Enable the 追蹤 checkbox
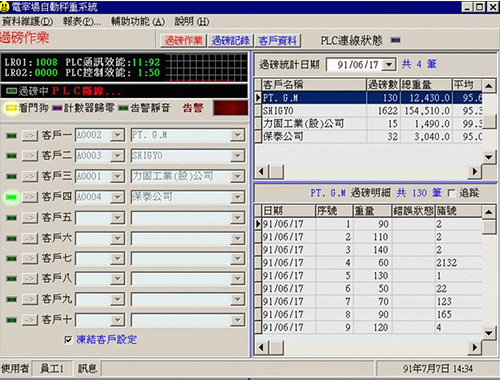 point(451,193)
